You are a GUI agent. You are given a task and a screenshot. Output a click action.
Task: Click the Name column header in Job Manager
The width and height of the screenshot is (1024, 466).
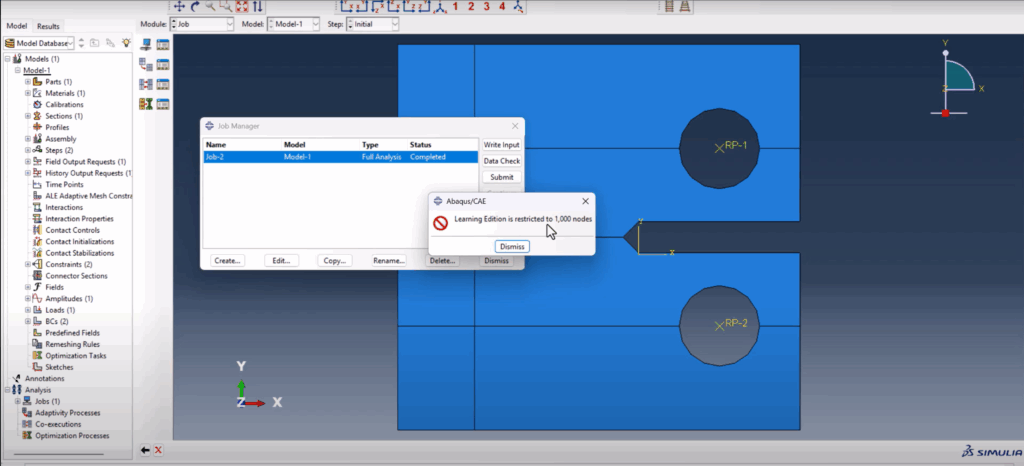pos(242,145)
